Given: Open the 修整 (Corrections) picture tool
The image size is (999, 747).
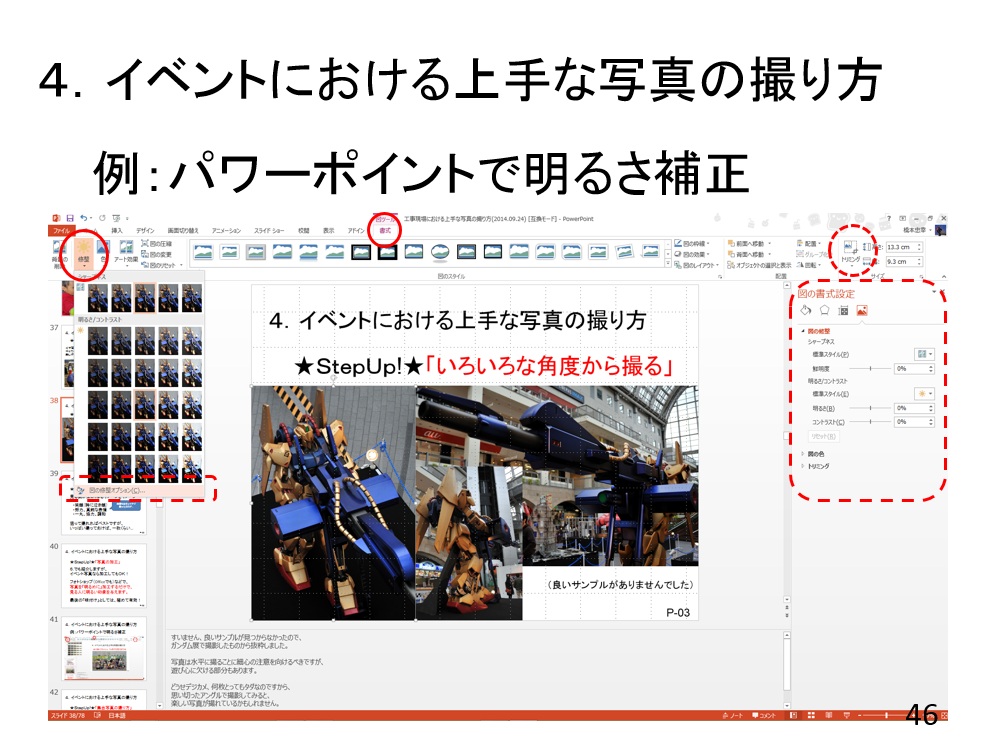Looking at the screenshot, I should point(83,251).
